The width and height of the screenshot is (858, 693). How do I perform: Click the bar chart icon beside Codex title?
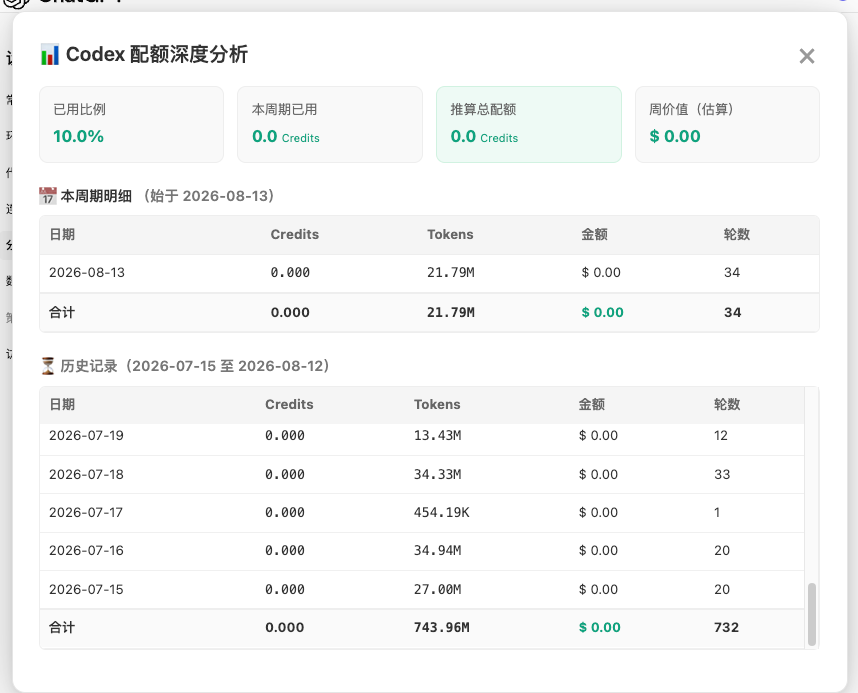coord(50,55)
